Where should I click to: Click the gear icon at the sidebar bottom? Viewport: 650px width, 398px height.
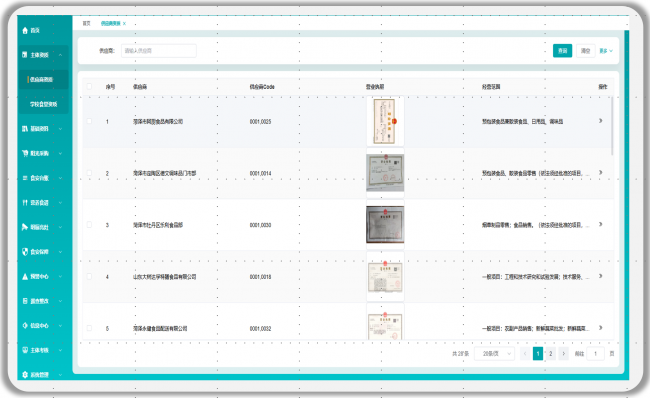25,375
